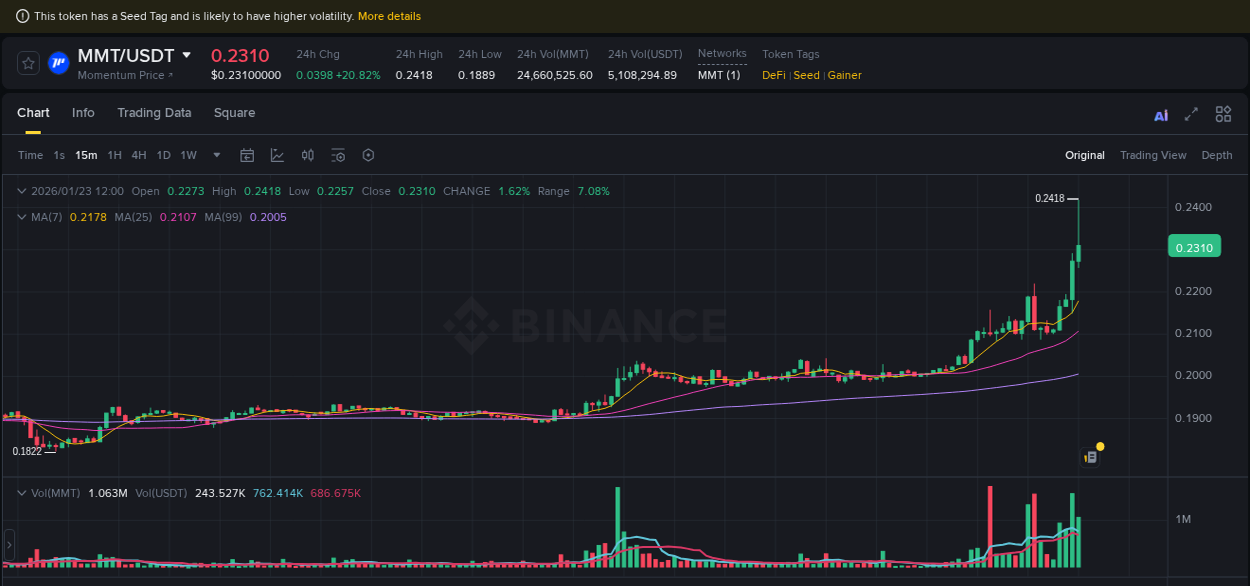This screenshot has height=586, width=1250.
Task: Switch to the Trading Data tab
Action: tap(154, 113)
